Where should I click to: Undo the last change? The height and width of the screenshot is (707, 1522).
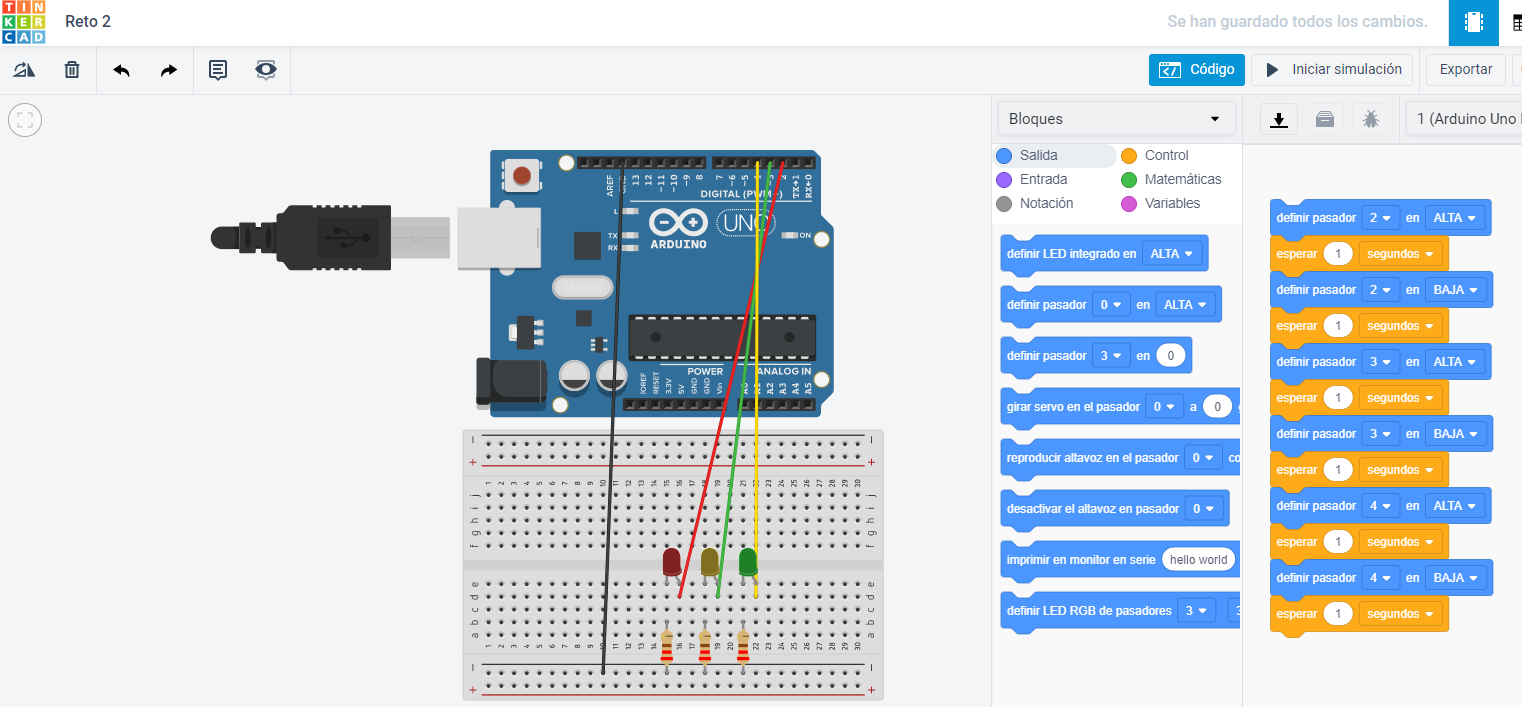(120, 70)
